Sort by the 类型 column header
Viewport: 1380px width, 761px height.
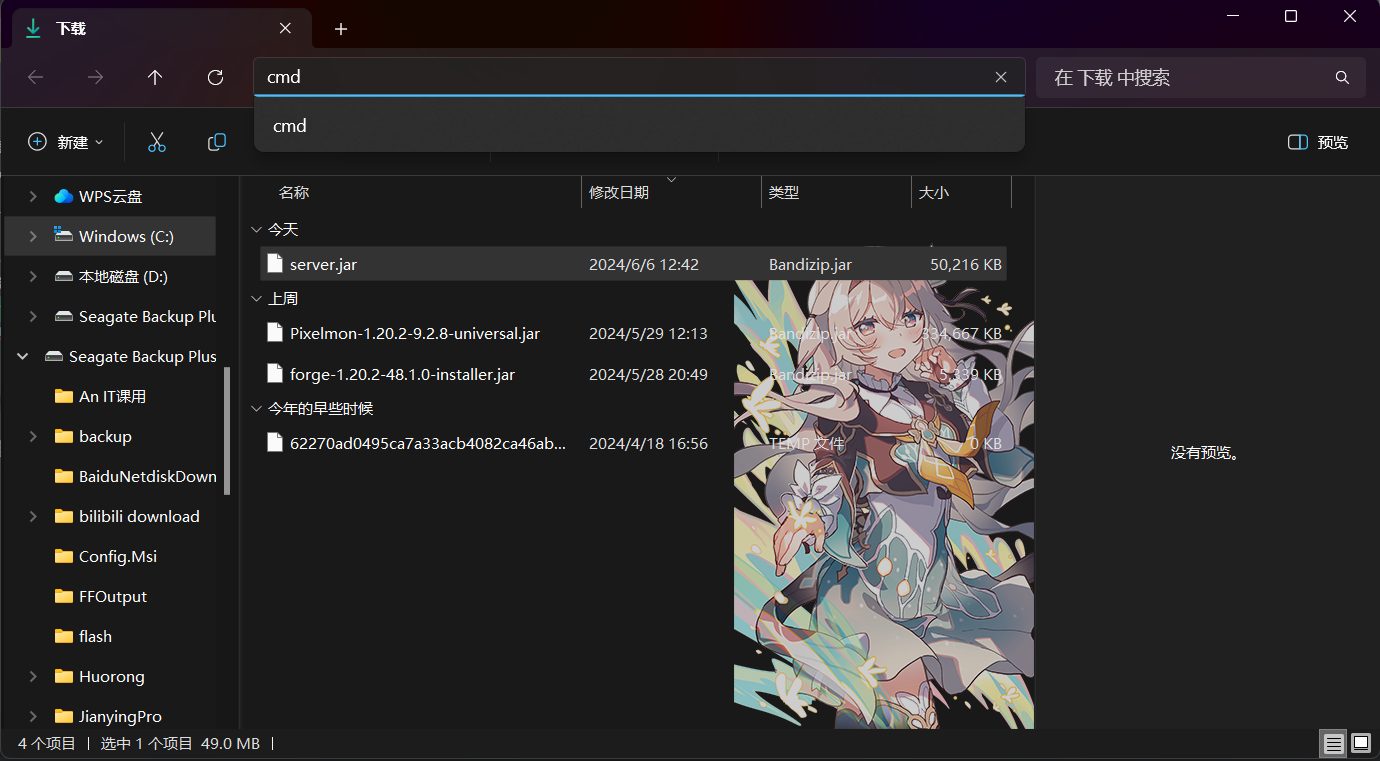tap(784, 192)
